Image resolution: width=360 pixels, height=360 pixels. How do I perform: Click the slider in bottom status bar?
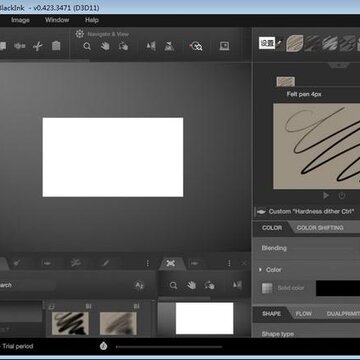tap(169, 347)
